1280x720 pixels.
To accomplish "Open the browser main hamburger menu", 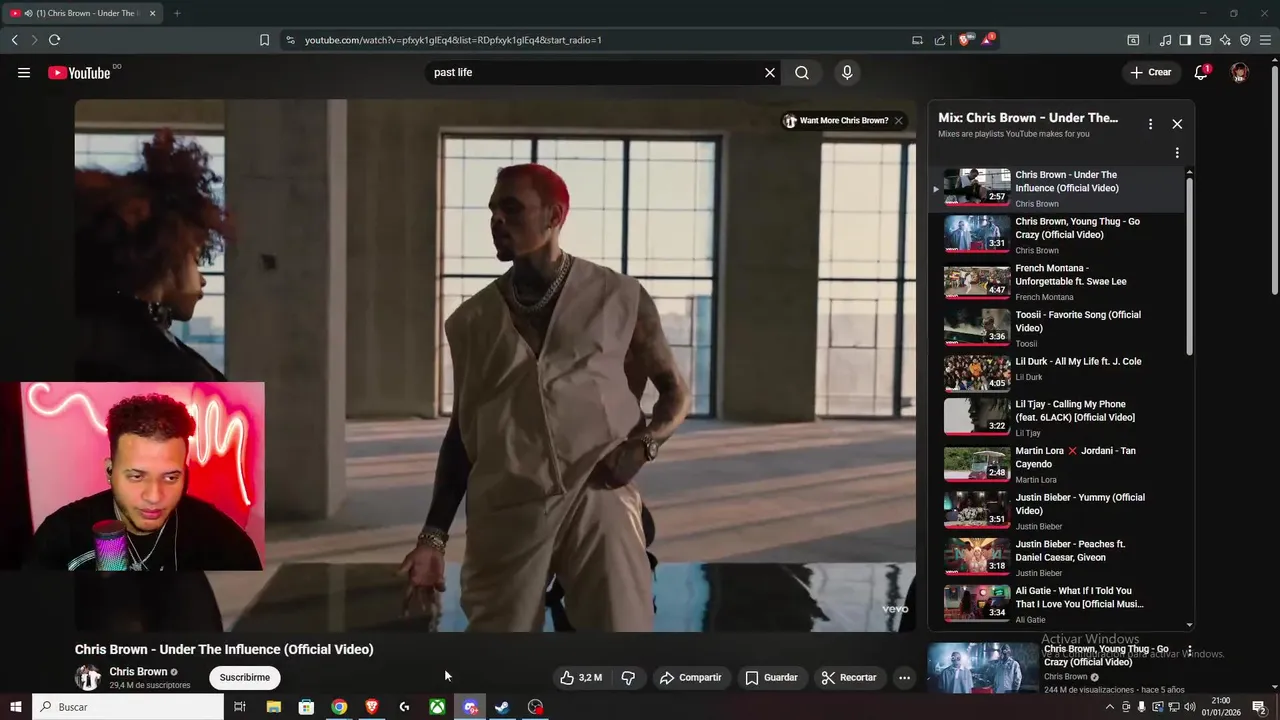I will pos(1265,40).
